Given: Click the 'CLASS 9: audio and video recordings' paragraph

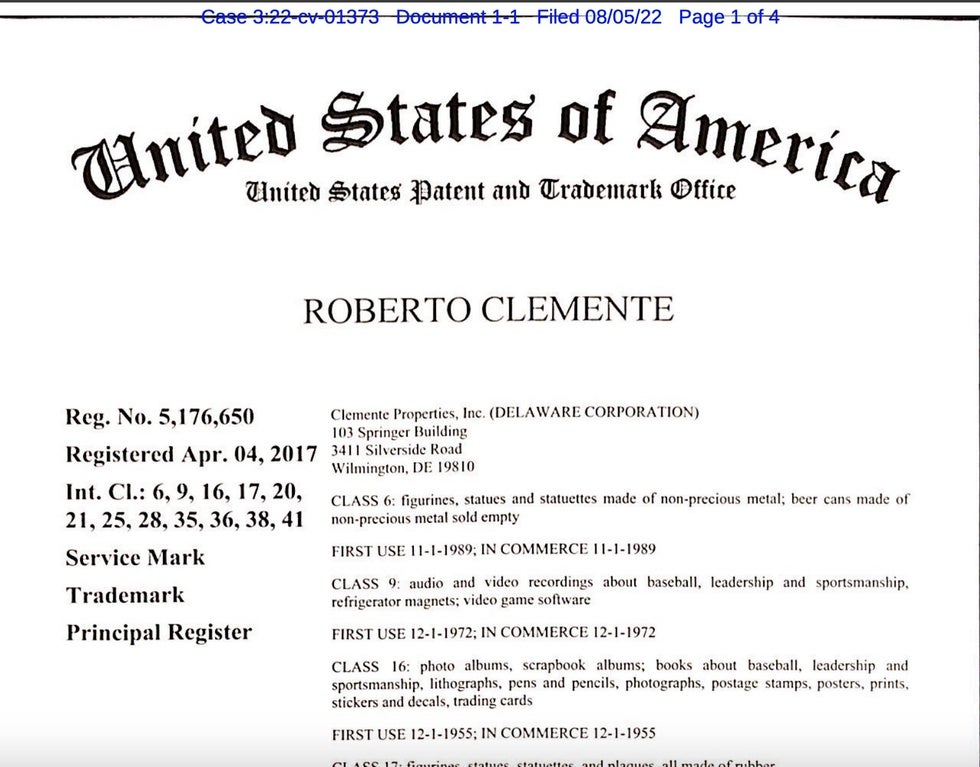Looking at the screenshot, I should (x=620, y=591).
